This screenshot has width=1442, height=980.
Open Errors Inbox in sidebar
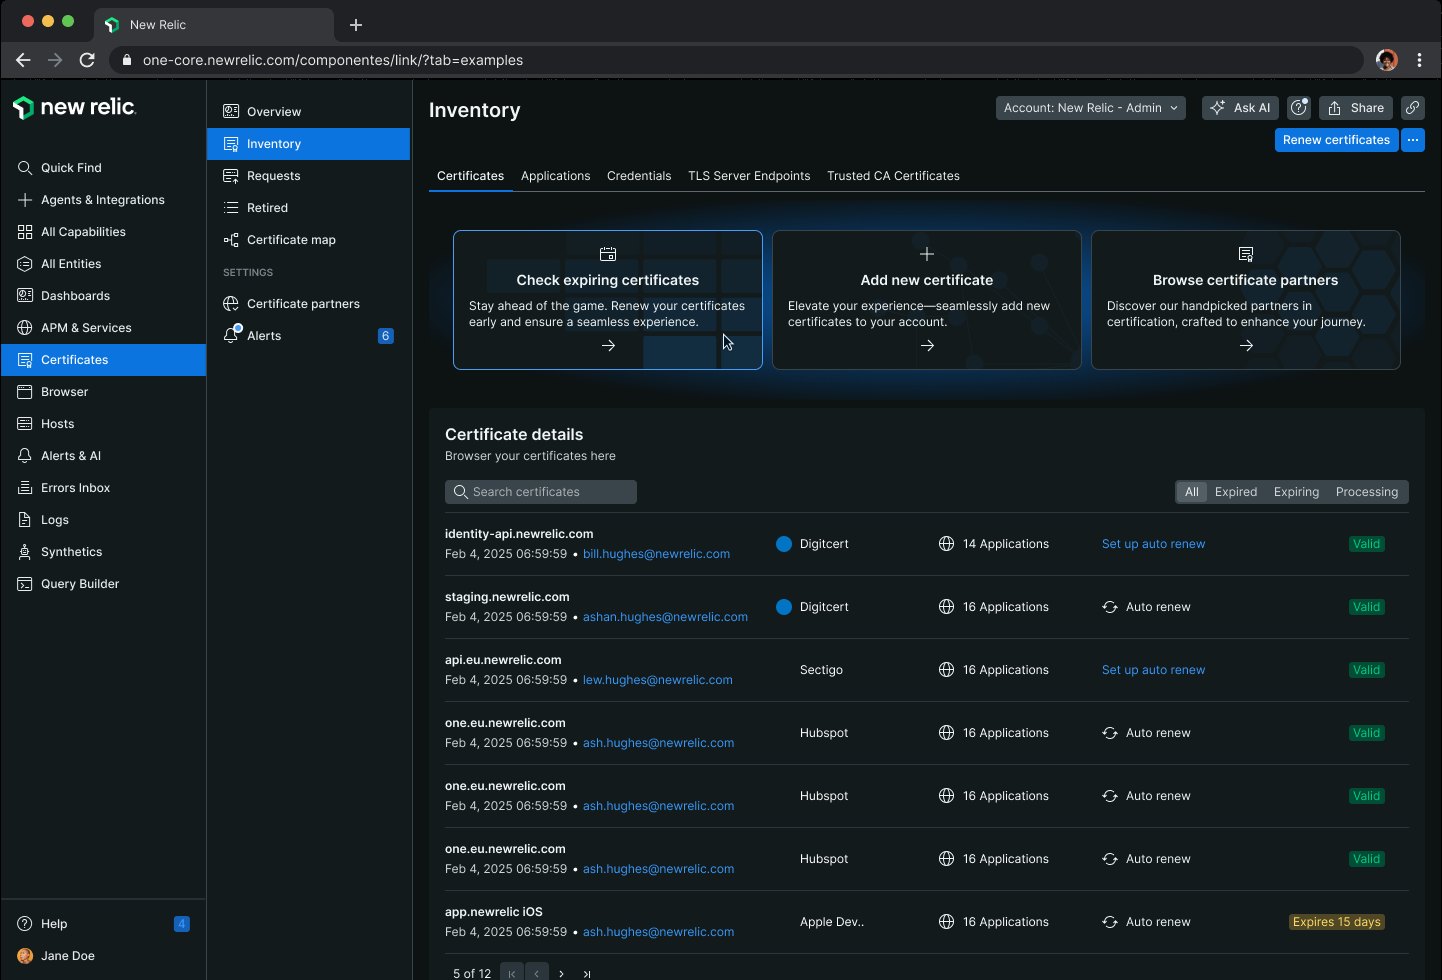tap(103, 488)
